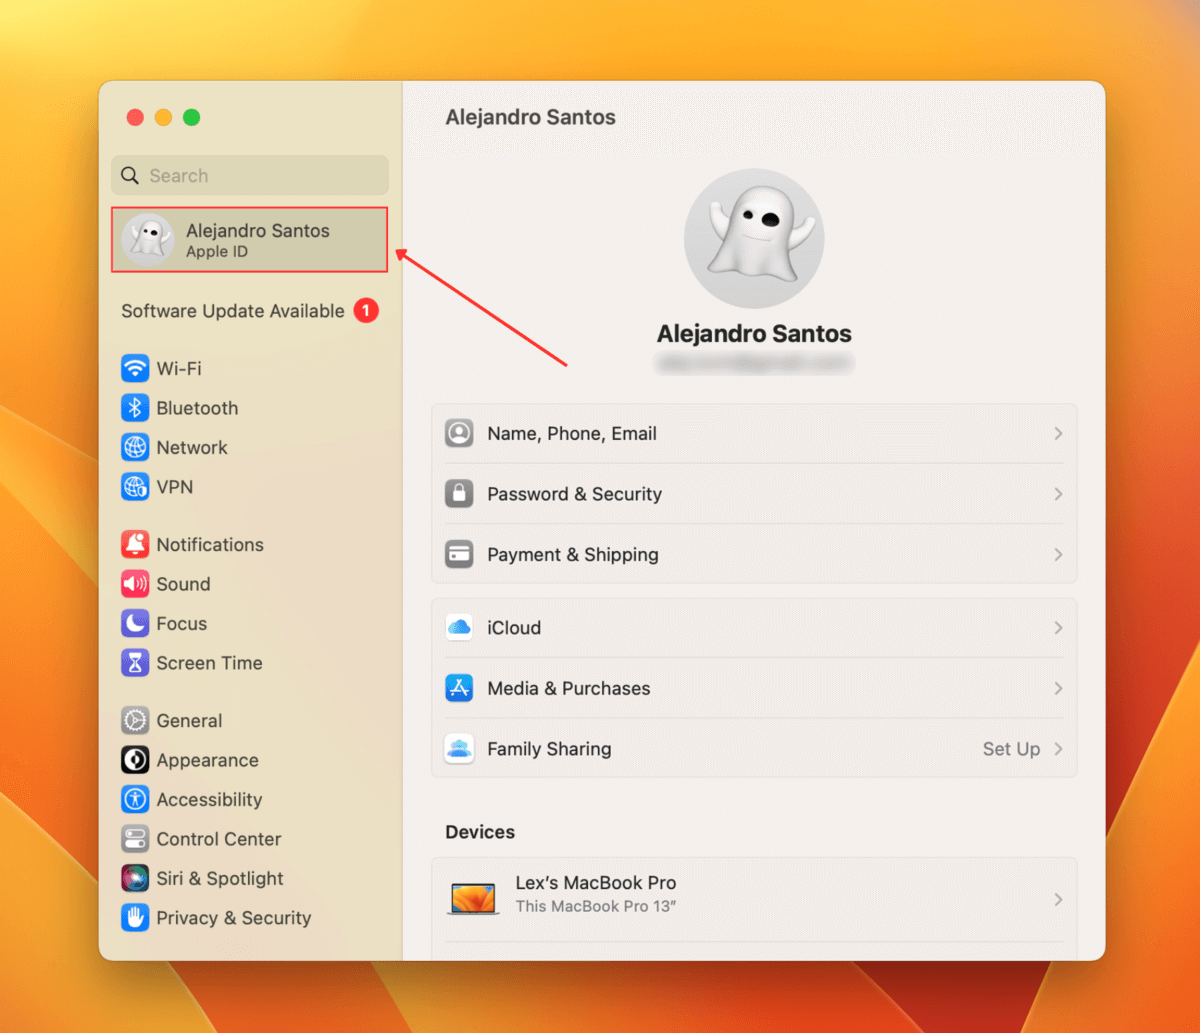The width and height of the screenshot is (1200, 1033).
Task: Expand iCloud row chevron
Action: (1058, 628)
